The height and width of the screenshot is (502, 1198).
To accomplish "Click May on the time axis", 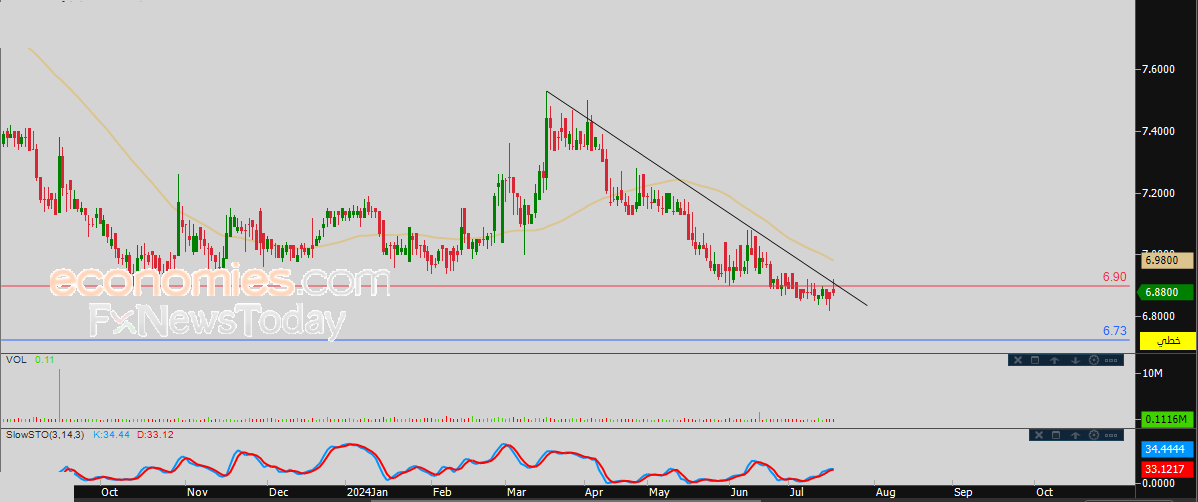I will pyautogui.click(x=657, y=493).
